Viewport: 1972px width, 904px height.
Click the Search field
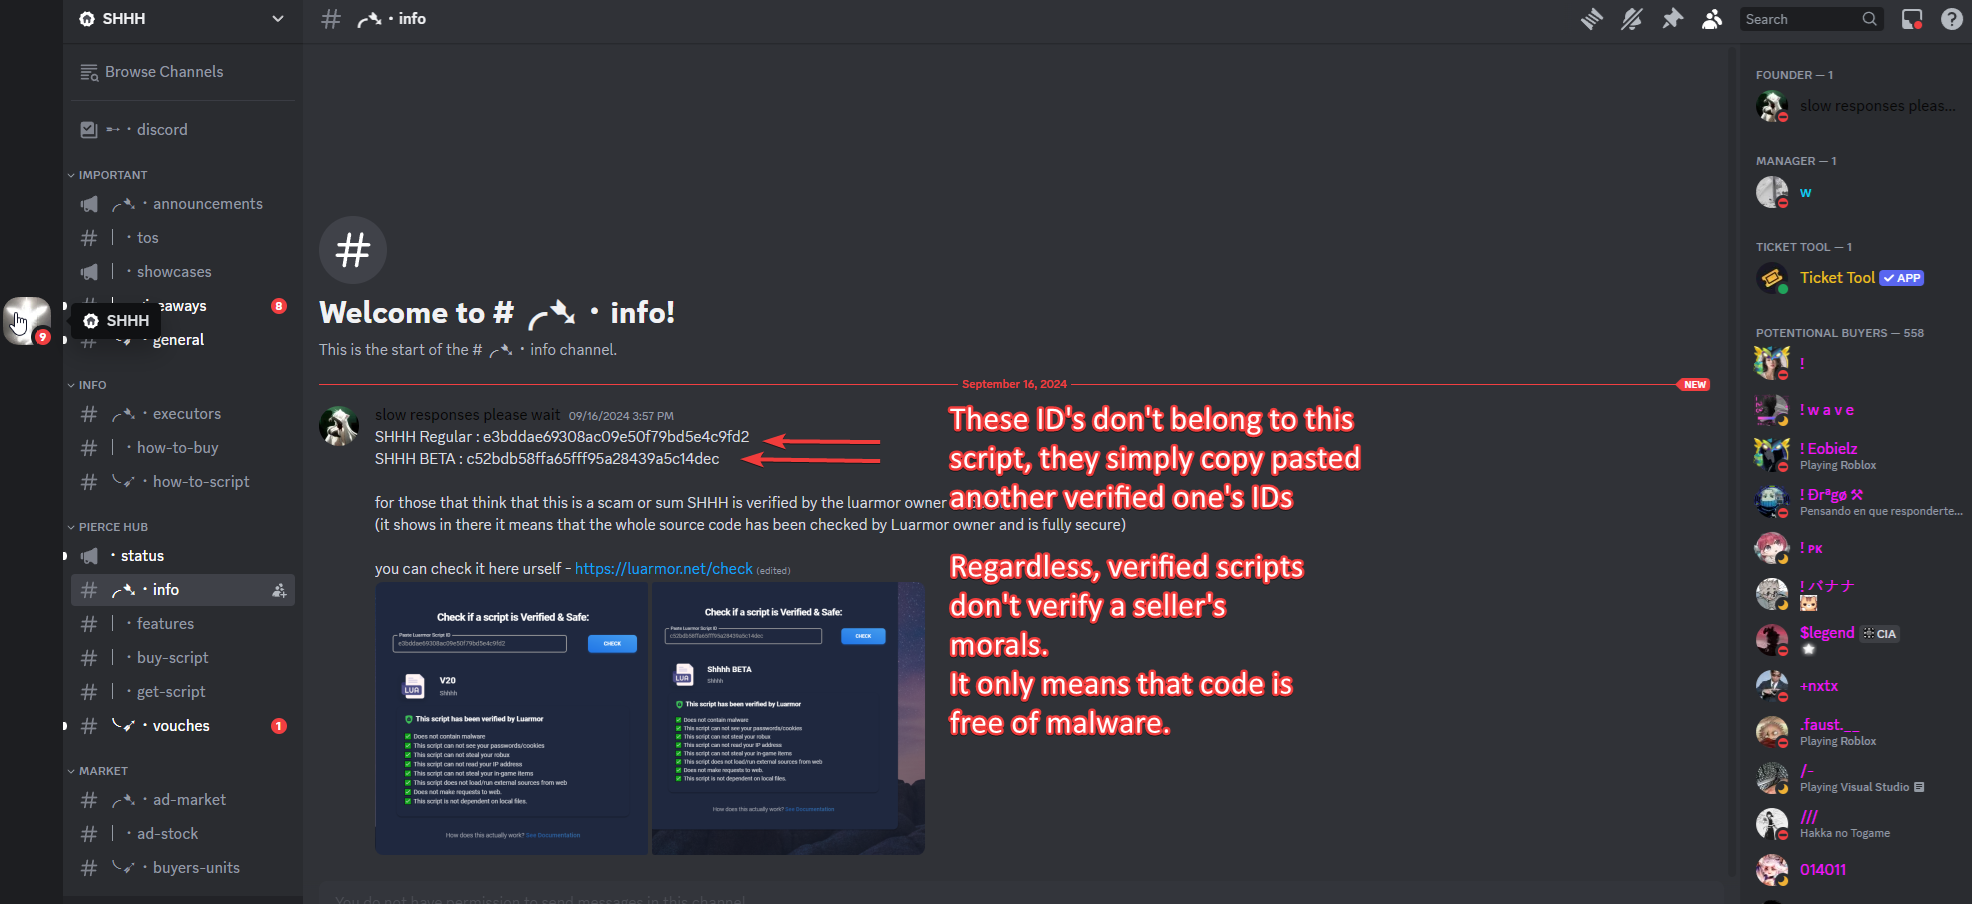pos(1811,19)
